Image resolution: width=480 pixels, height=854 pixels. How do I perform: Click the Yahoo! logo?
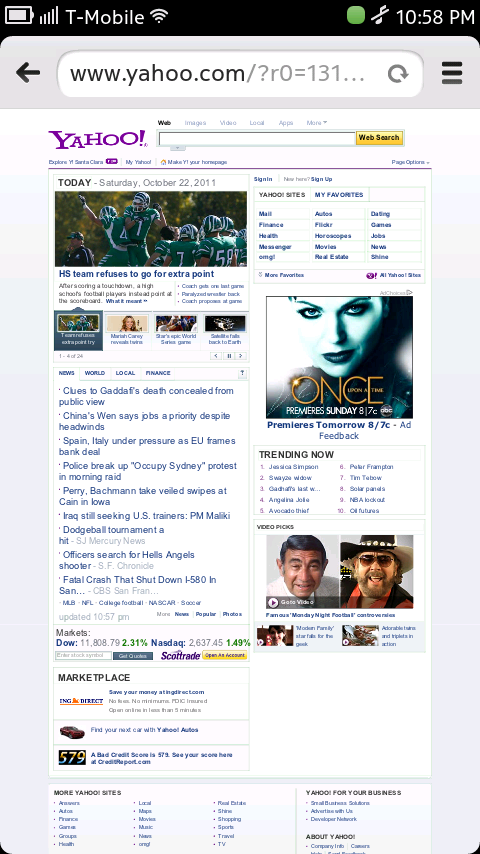[98, 139]
